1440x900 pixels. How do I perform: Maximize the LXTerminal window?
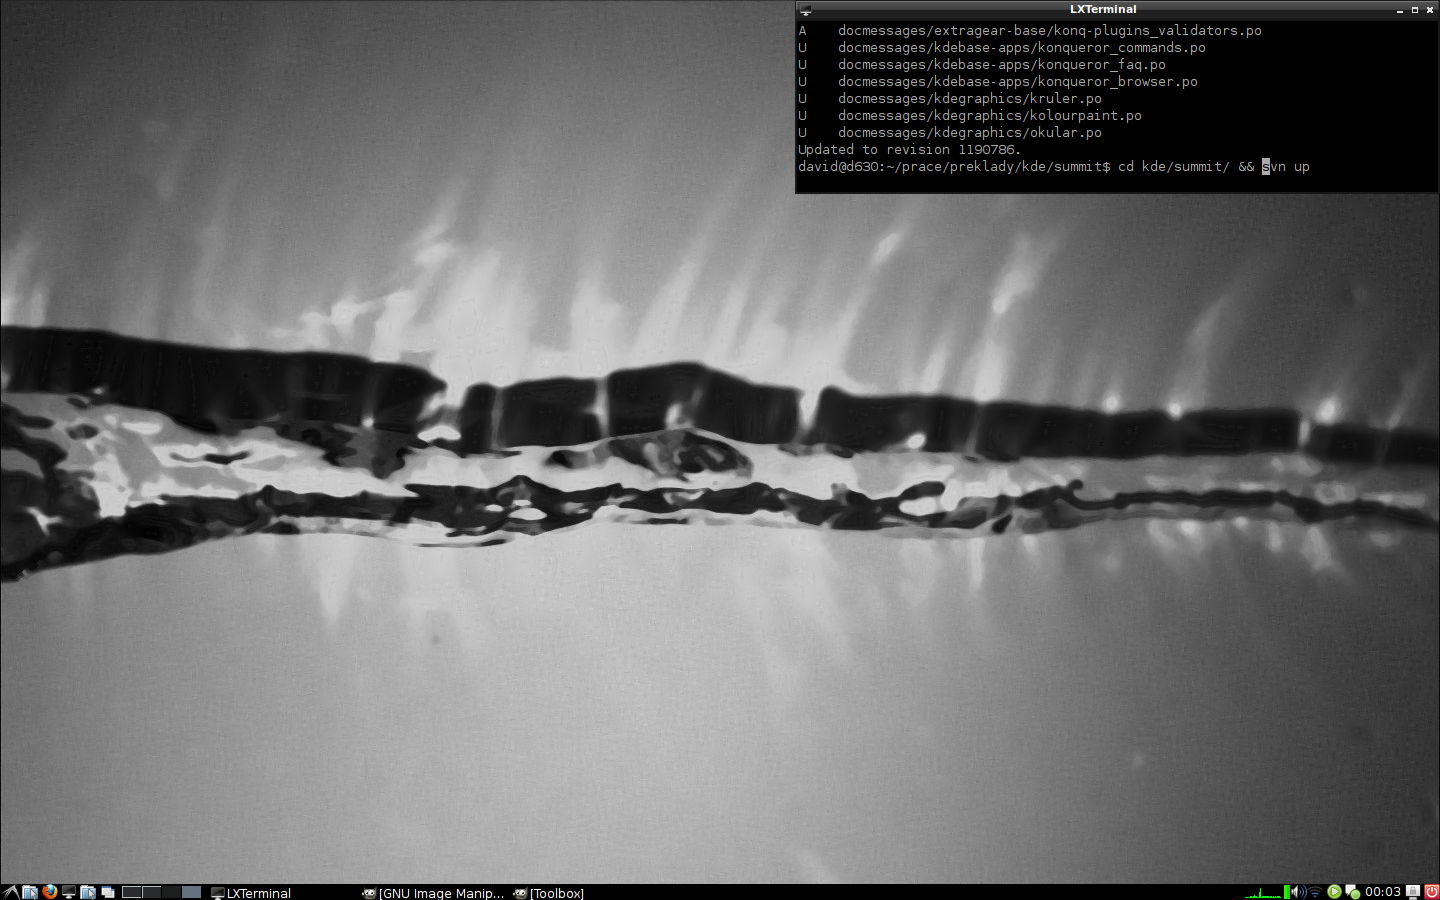pyautogui.click(x=1415, y=10)
